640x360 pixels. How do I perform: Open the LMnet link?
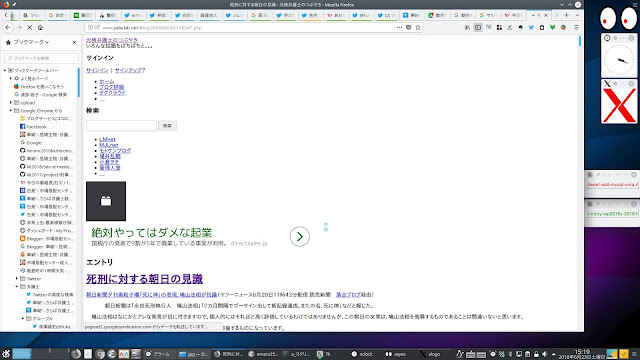click(107, 139)
